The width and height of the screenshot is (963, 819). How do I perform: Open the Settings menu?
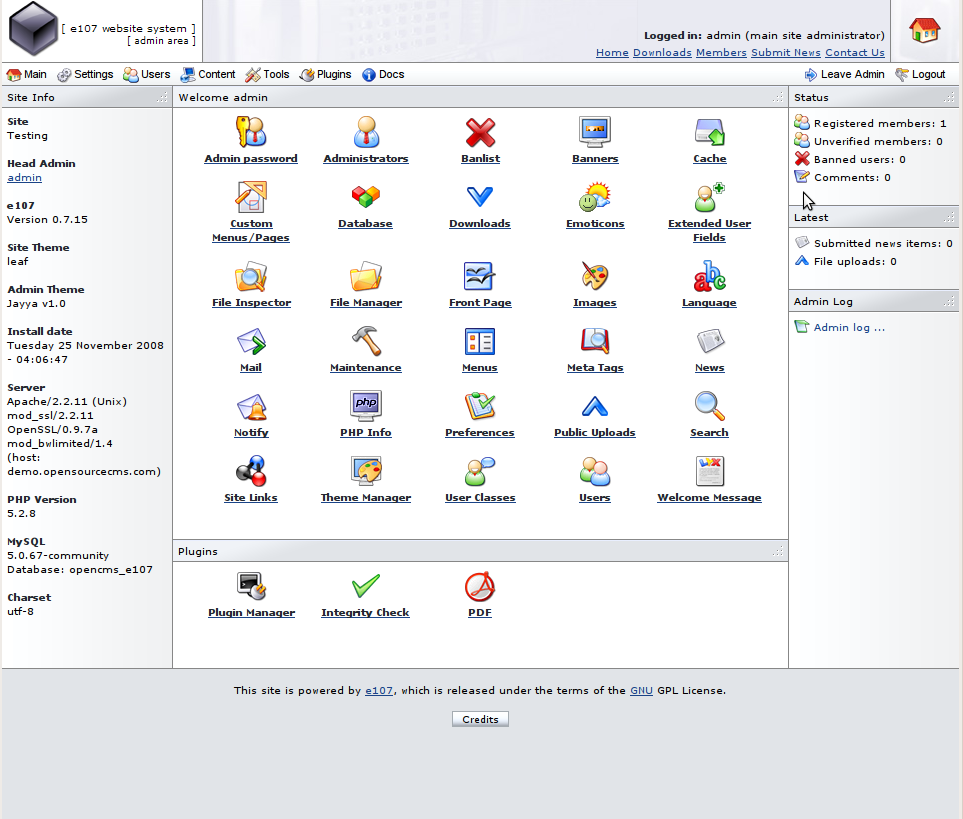85,74
